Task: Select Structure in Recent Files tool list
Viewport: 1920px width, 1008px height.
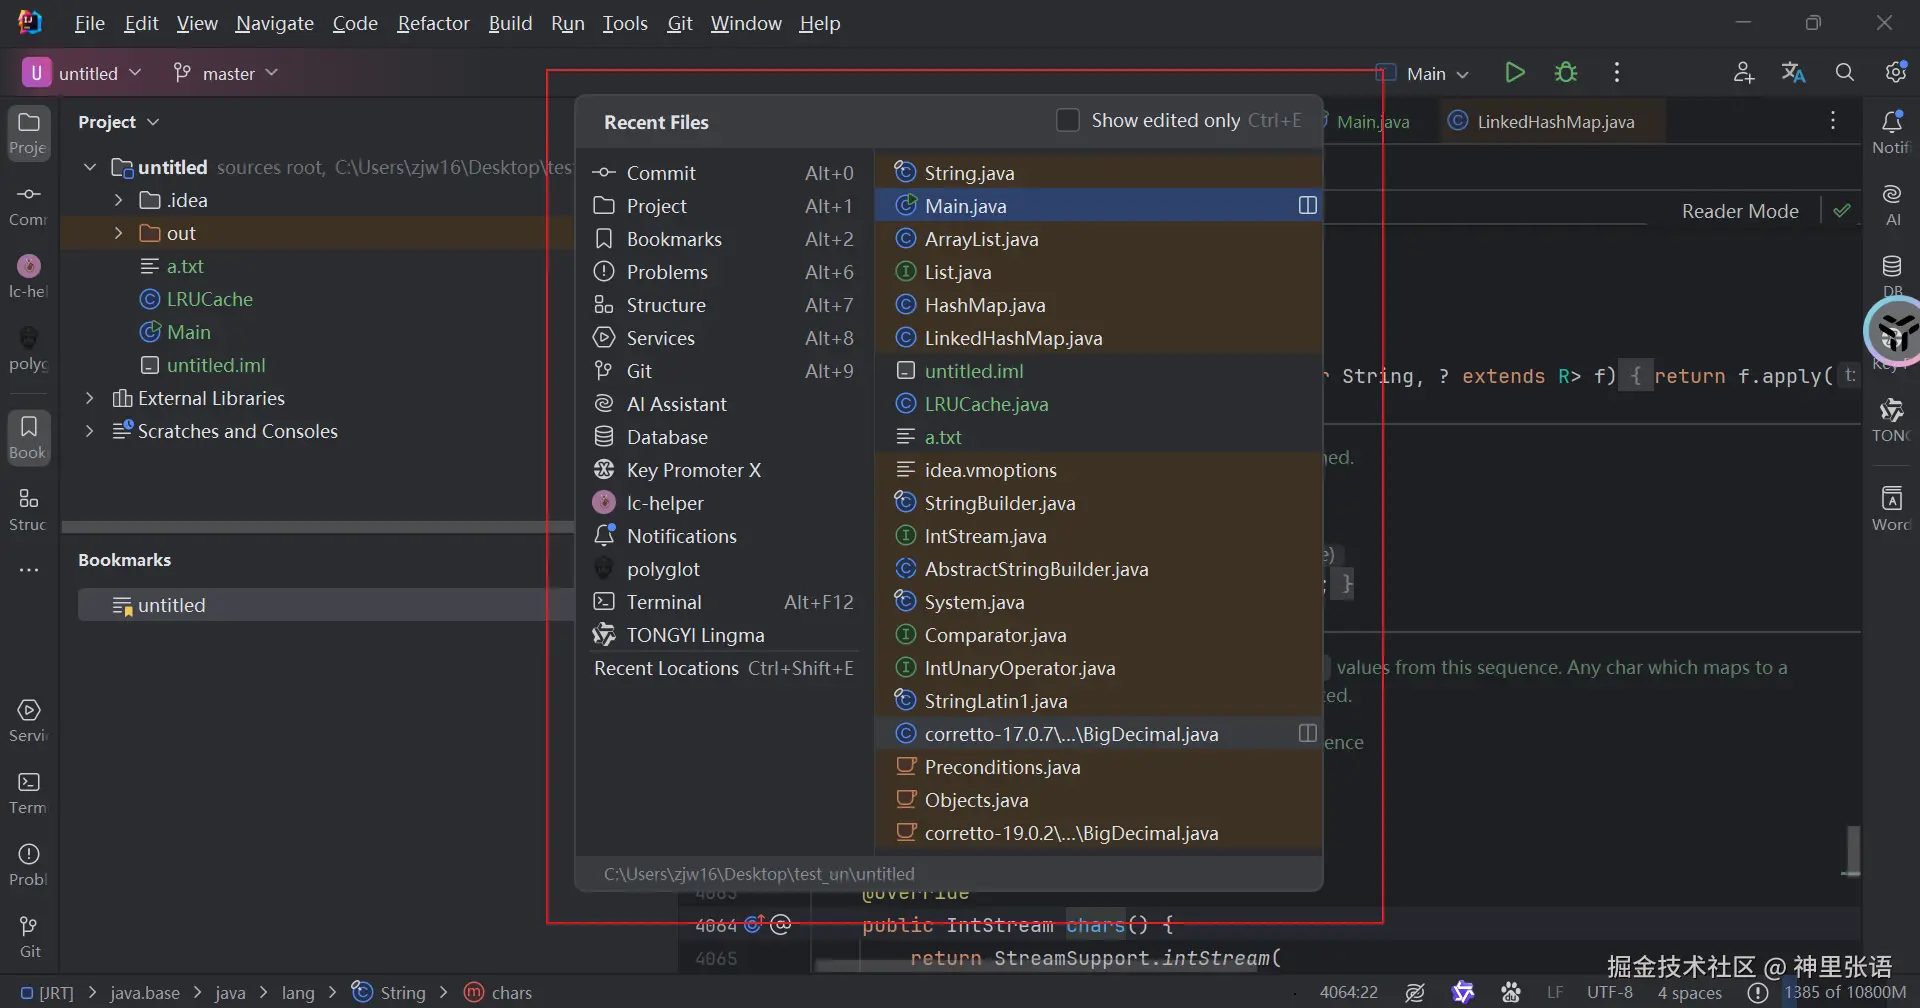Action: coord(724,305)
